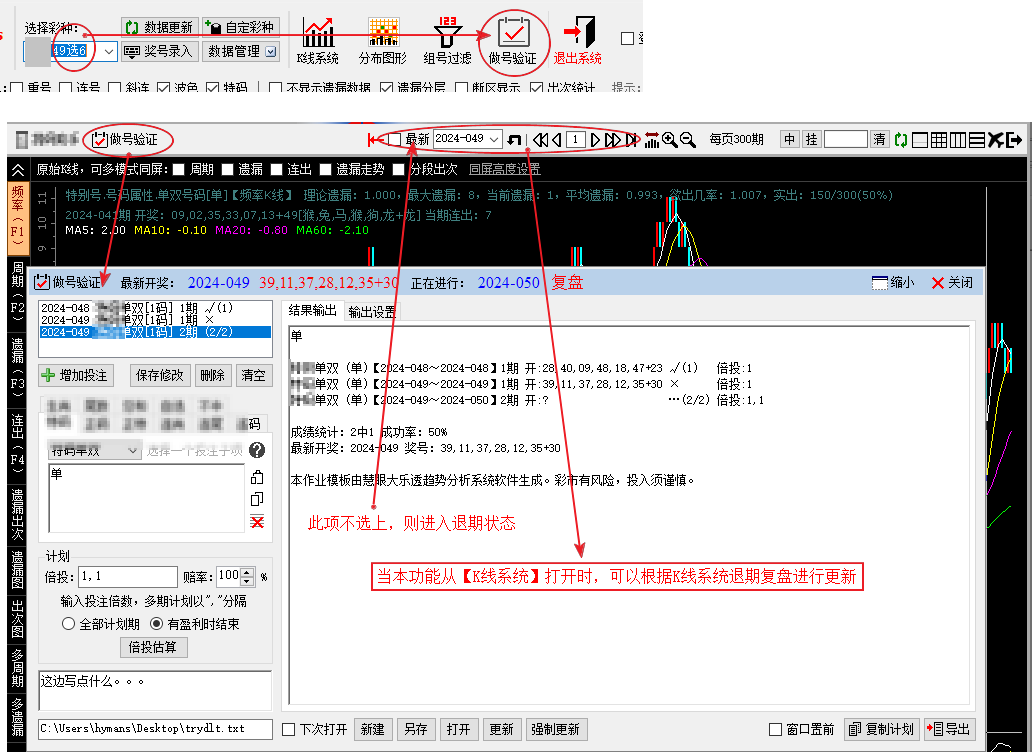Click the 倍投 multiplier input field
Viewport: 1032px width, 752px height.
pyautogui.click(x=124, y=576)
